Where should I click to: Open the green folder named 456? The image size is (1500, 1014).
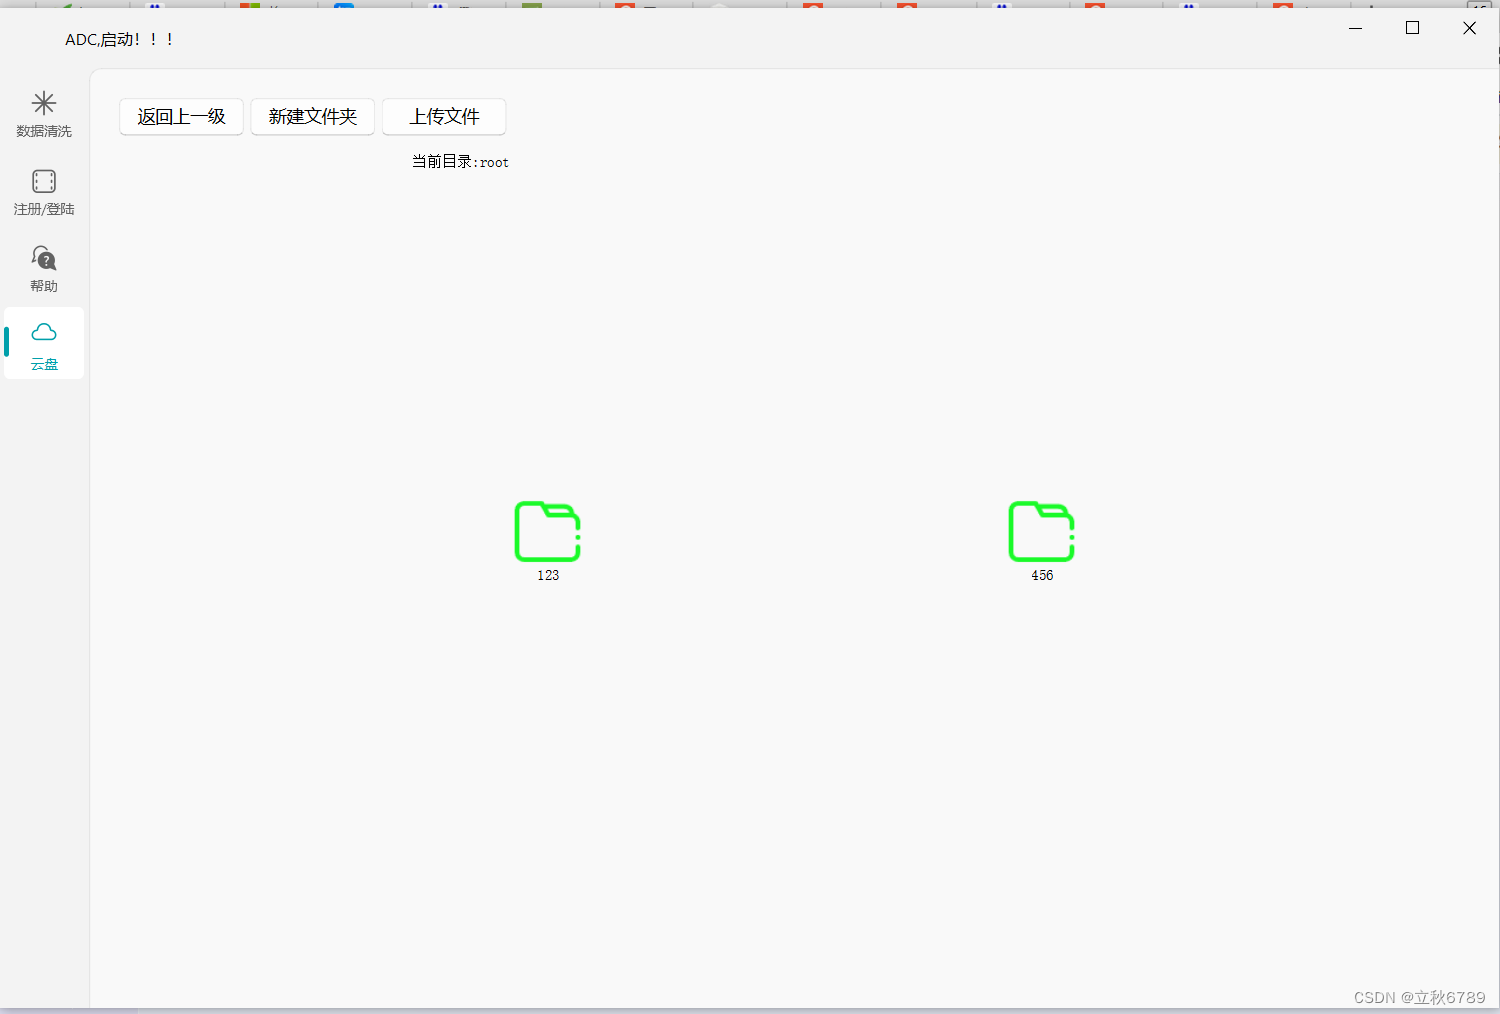coord(1041,531)
